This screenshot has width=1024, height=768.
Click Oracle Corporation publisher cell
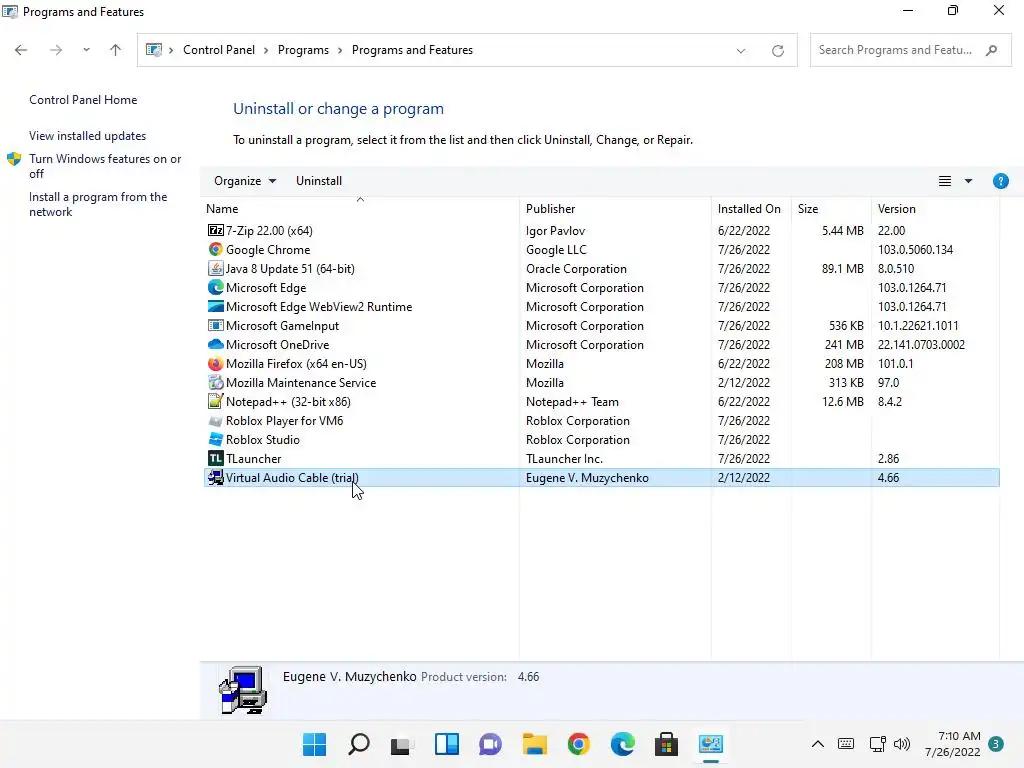[x=576, y=268]
